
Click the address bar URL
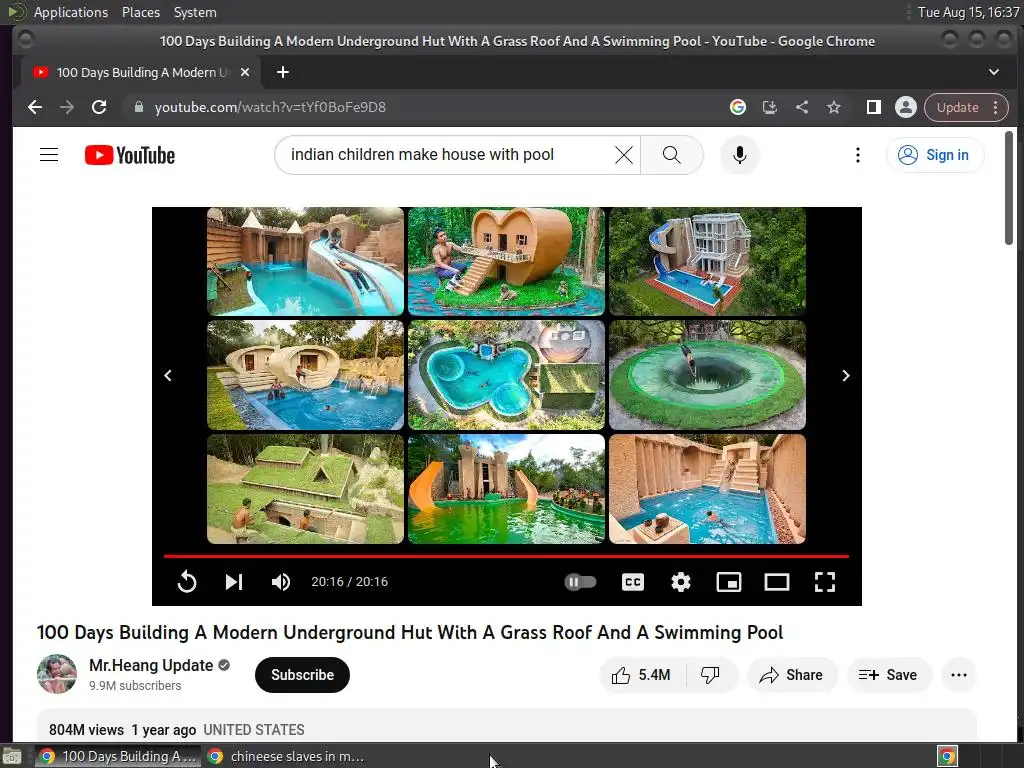click(270, 107)
